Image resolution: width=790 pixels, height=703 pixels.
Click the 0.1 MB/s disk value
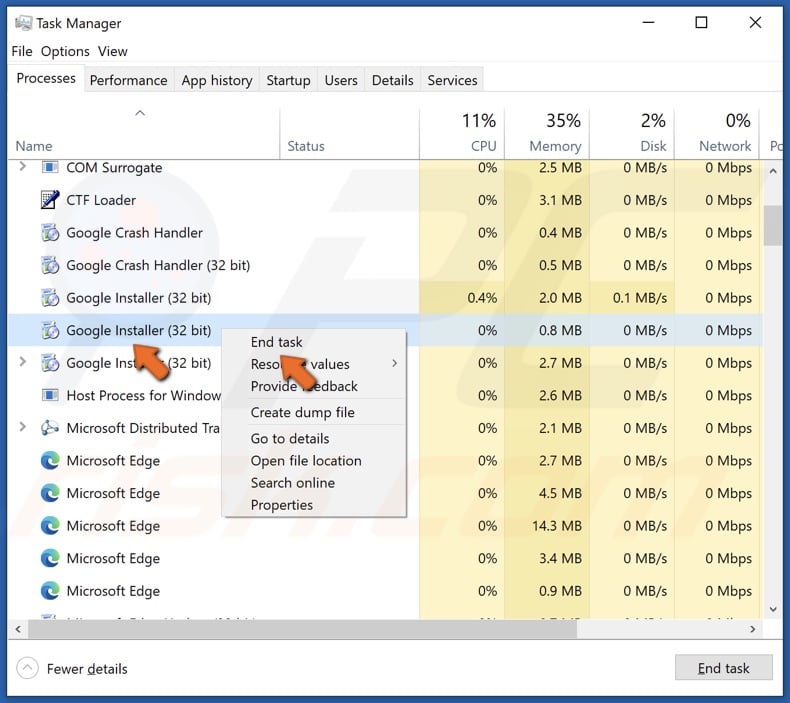[640, 298]
